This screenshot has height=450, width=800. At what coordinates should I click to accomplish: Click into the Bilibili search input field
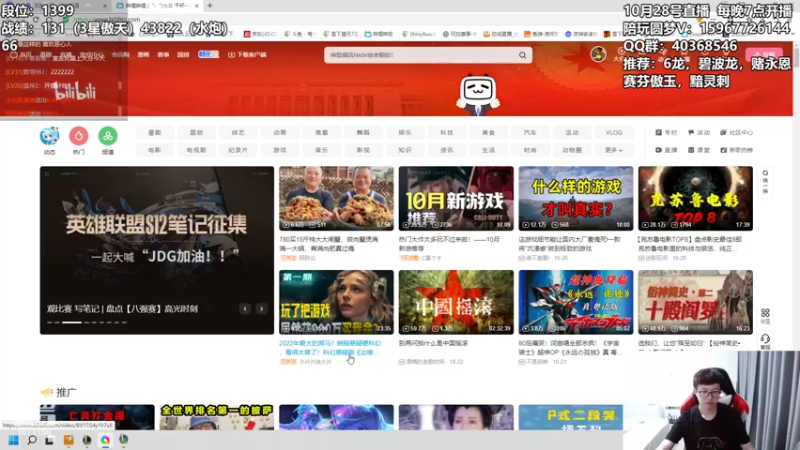coord(421,55)
